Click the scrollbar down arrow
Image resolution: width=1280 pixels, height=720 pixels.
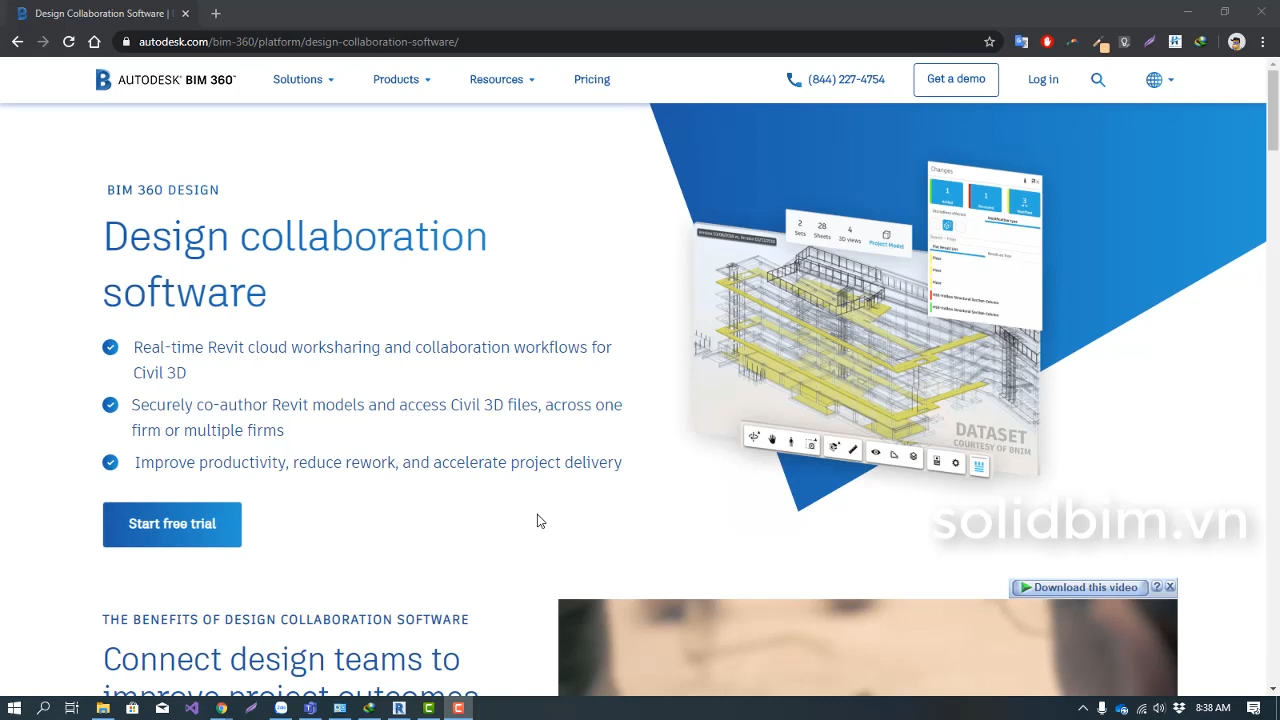pyautogui.click(x=1273, y=688)
